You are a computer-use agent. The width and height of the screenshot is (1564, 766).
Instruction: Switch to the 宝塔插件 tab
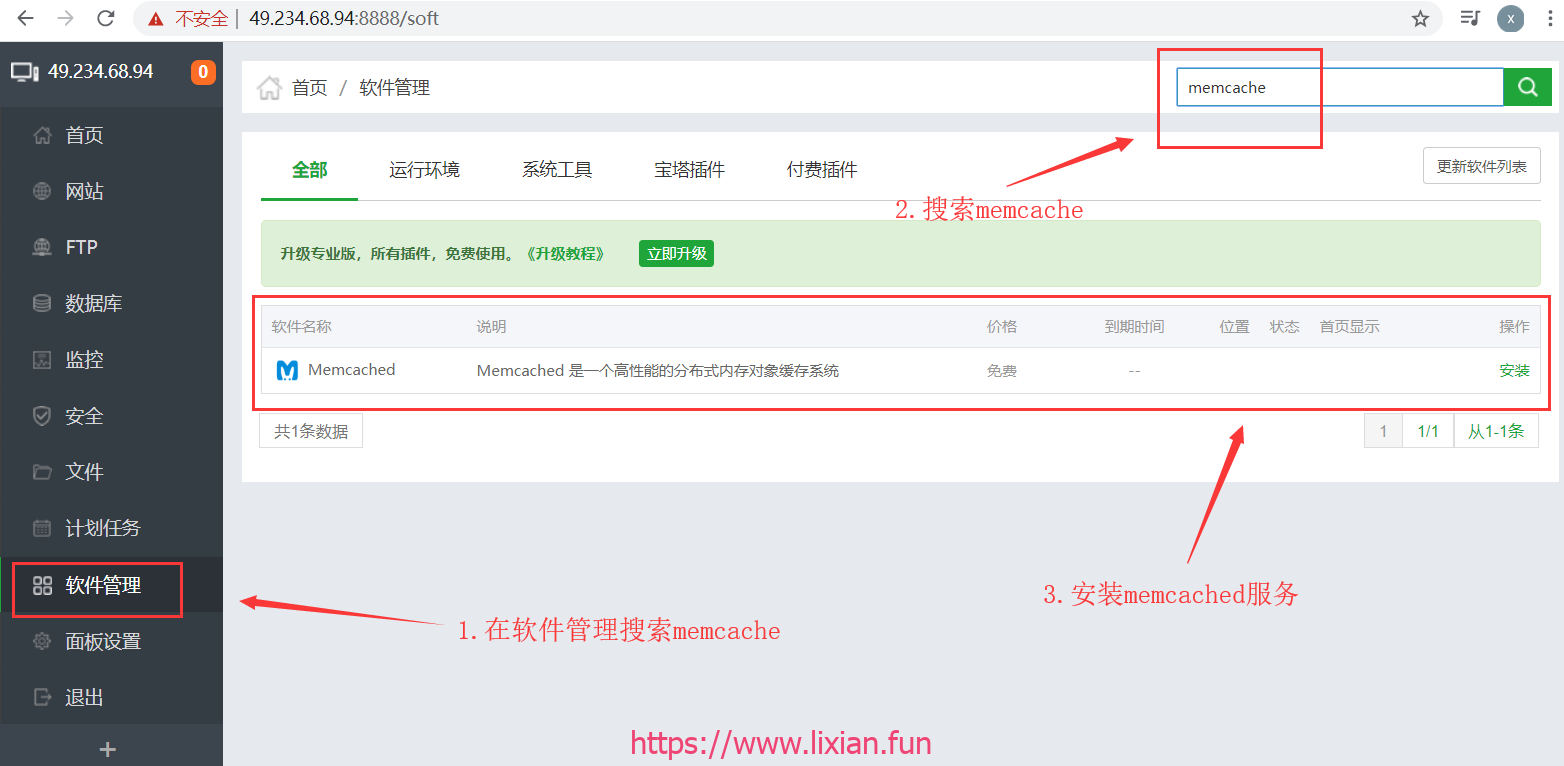[689, 170]
